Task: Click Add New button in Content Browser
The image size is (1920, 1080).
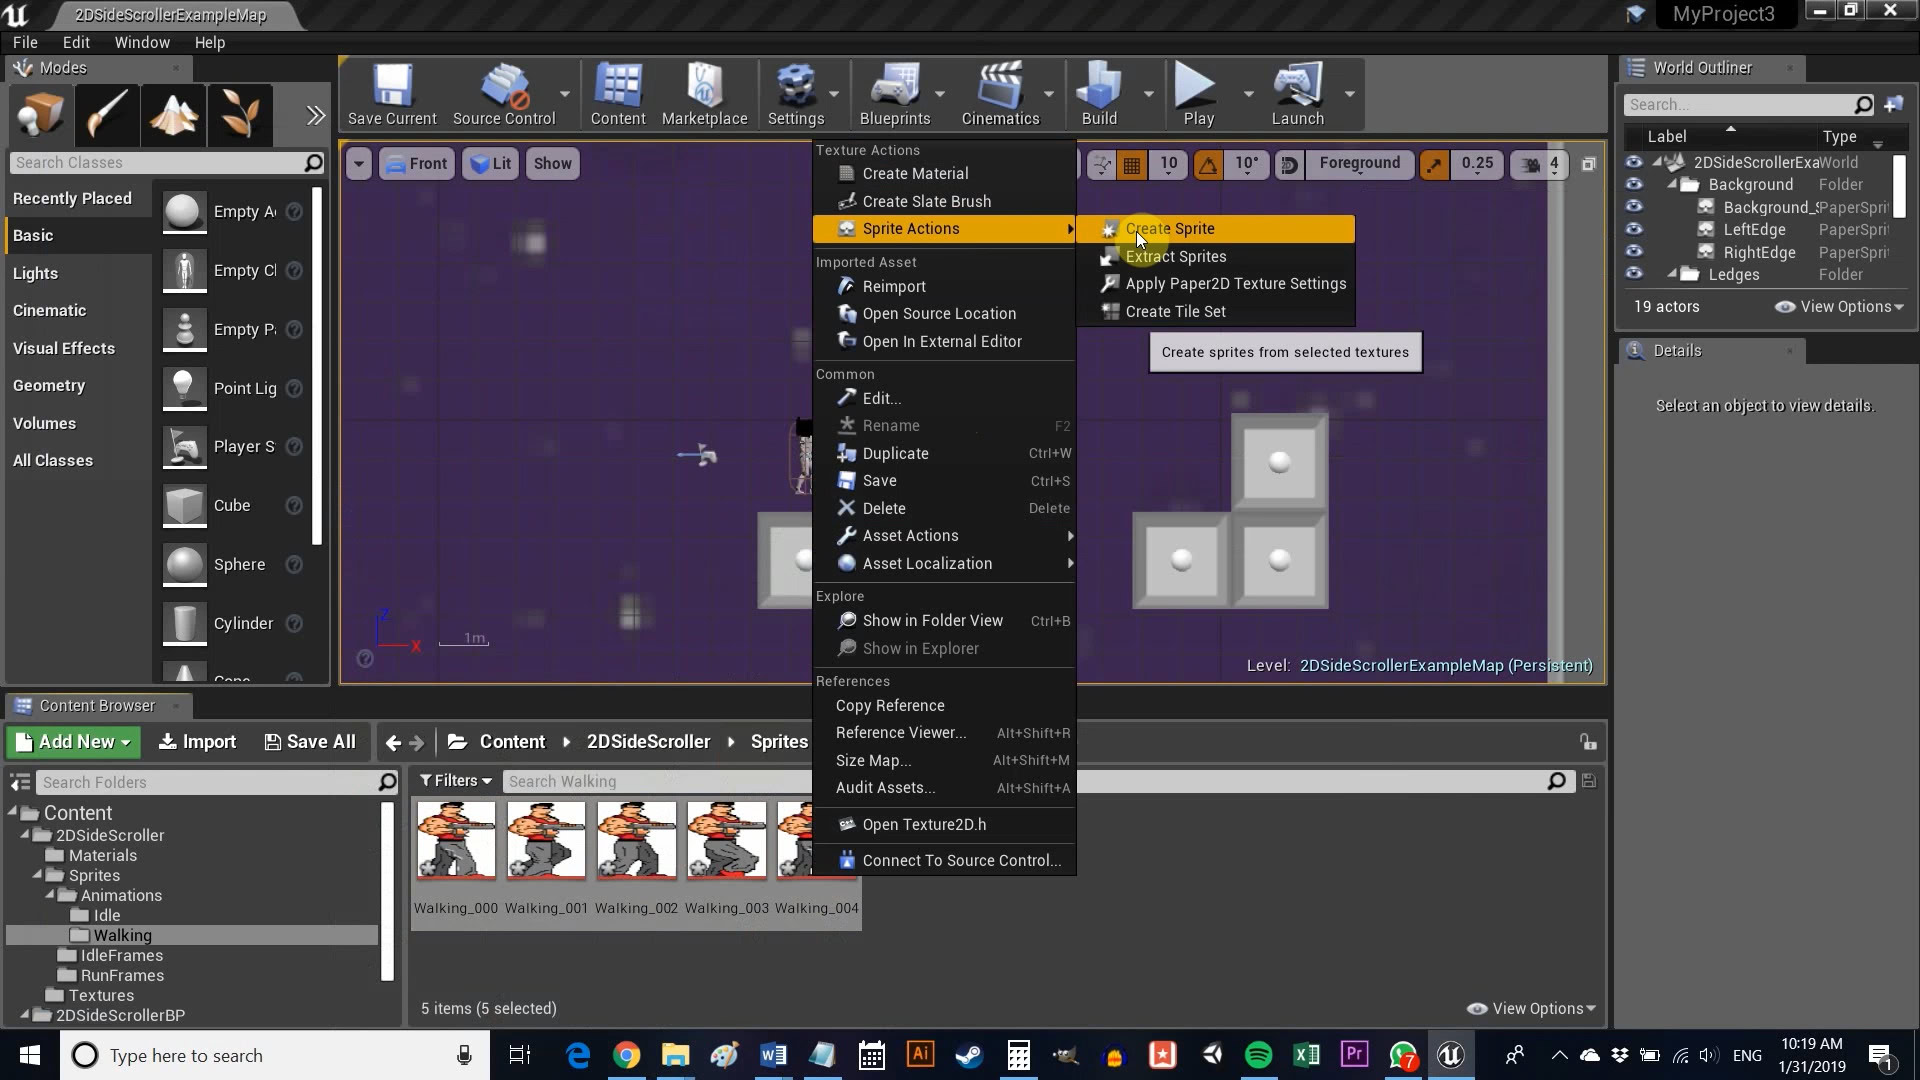Action: point(73,741)
